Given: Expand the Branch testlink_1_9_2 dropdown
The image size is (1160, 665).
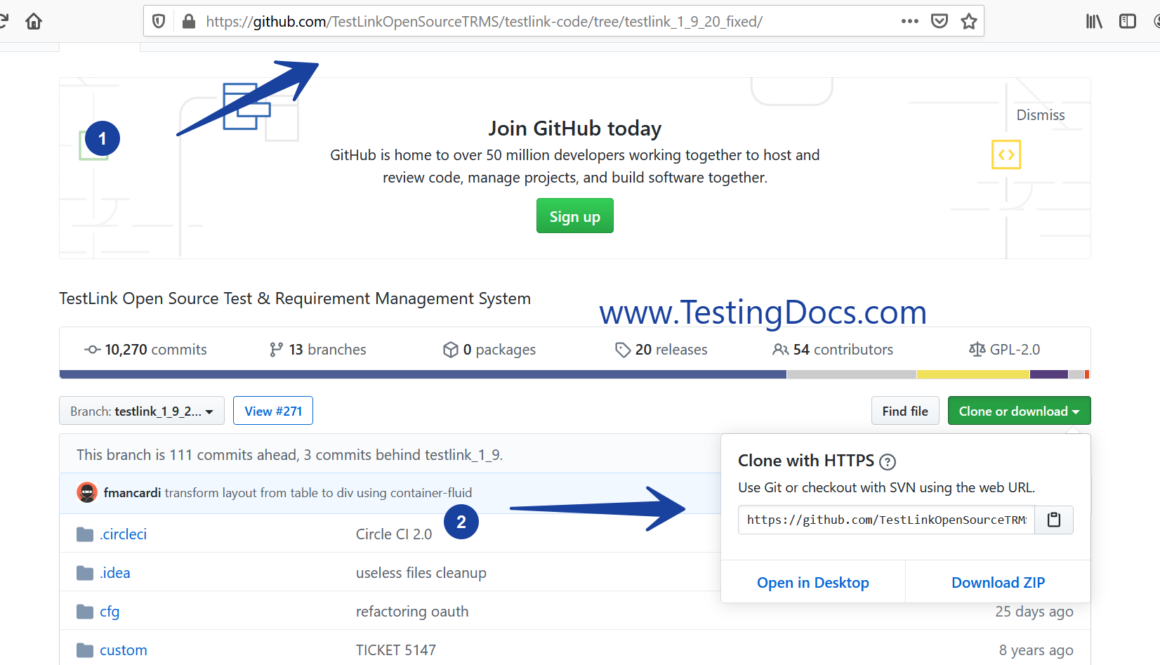Looking at the screenshot, I should pos(142,411).
